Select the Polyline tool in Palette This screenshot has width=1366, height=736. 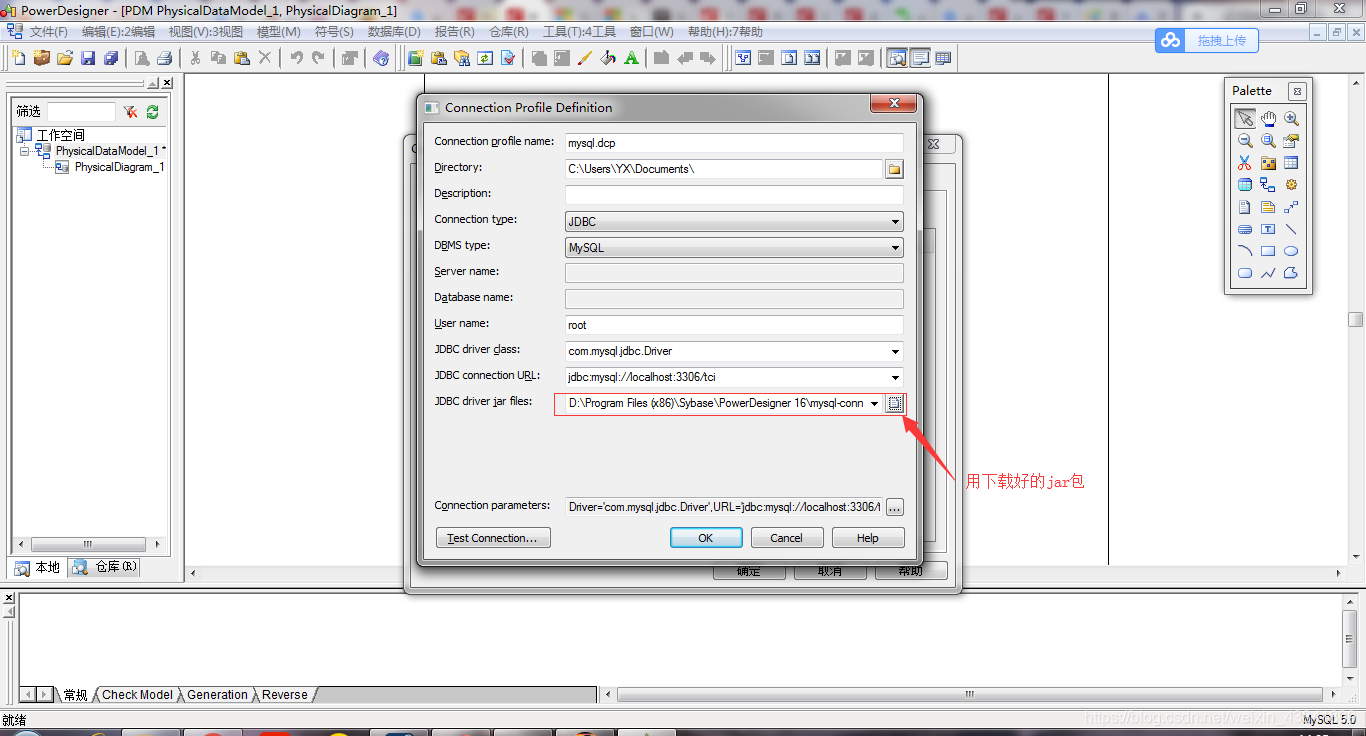pos(1268,273)
